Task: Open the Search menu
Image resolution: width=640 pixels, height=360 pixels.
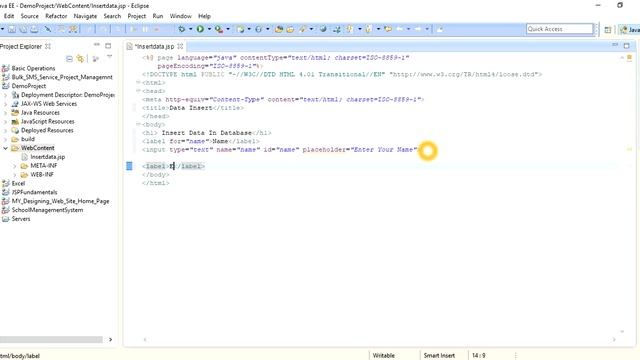Action: tap(112, 16)
